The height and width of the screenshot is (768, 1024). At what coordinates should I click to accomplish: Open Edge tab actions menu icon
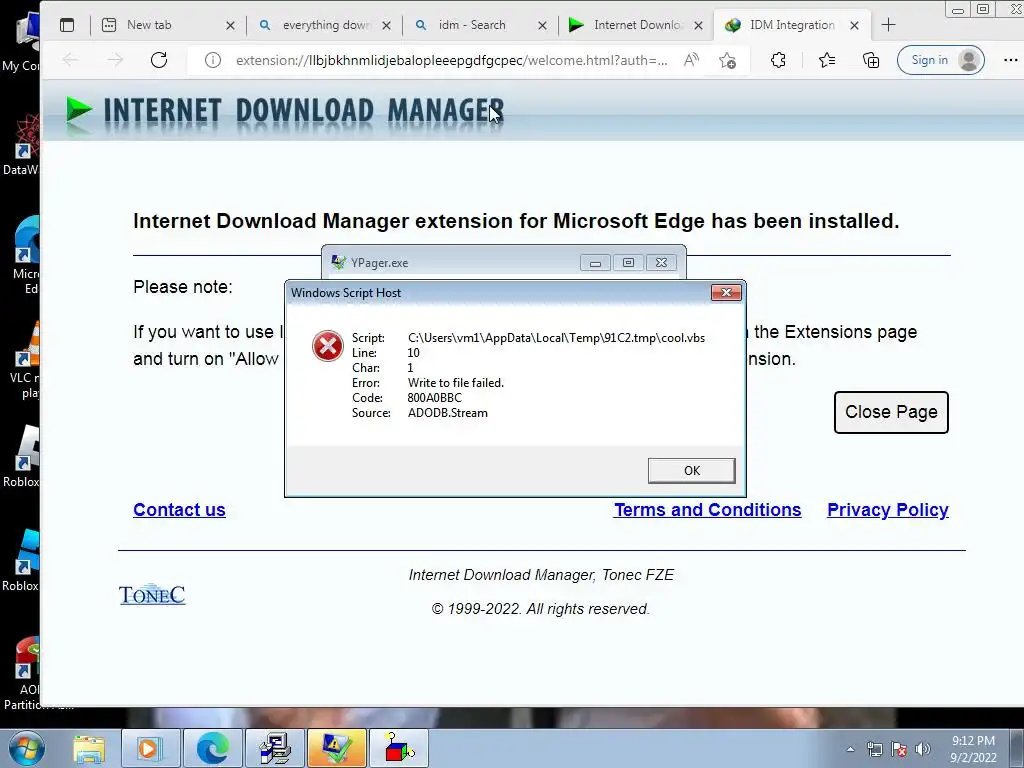point(67,25)
